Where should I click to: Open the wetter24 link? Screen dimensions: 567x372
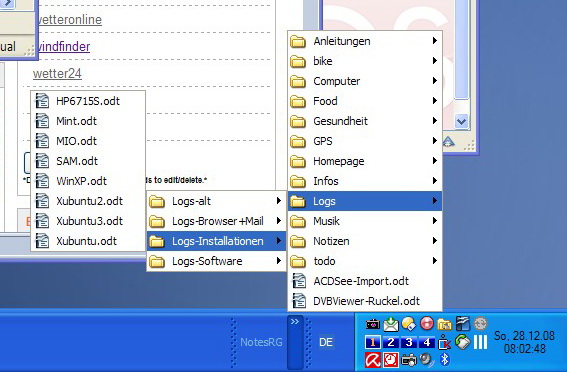point(57,74)
